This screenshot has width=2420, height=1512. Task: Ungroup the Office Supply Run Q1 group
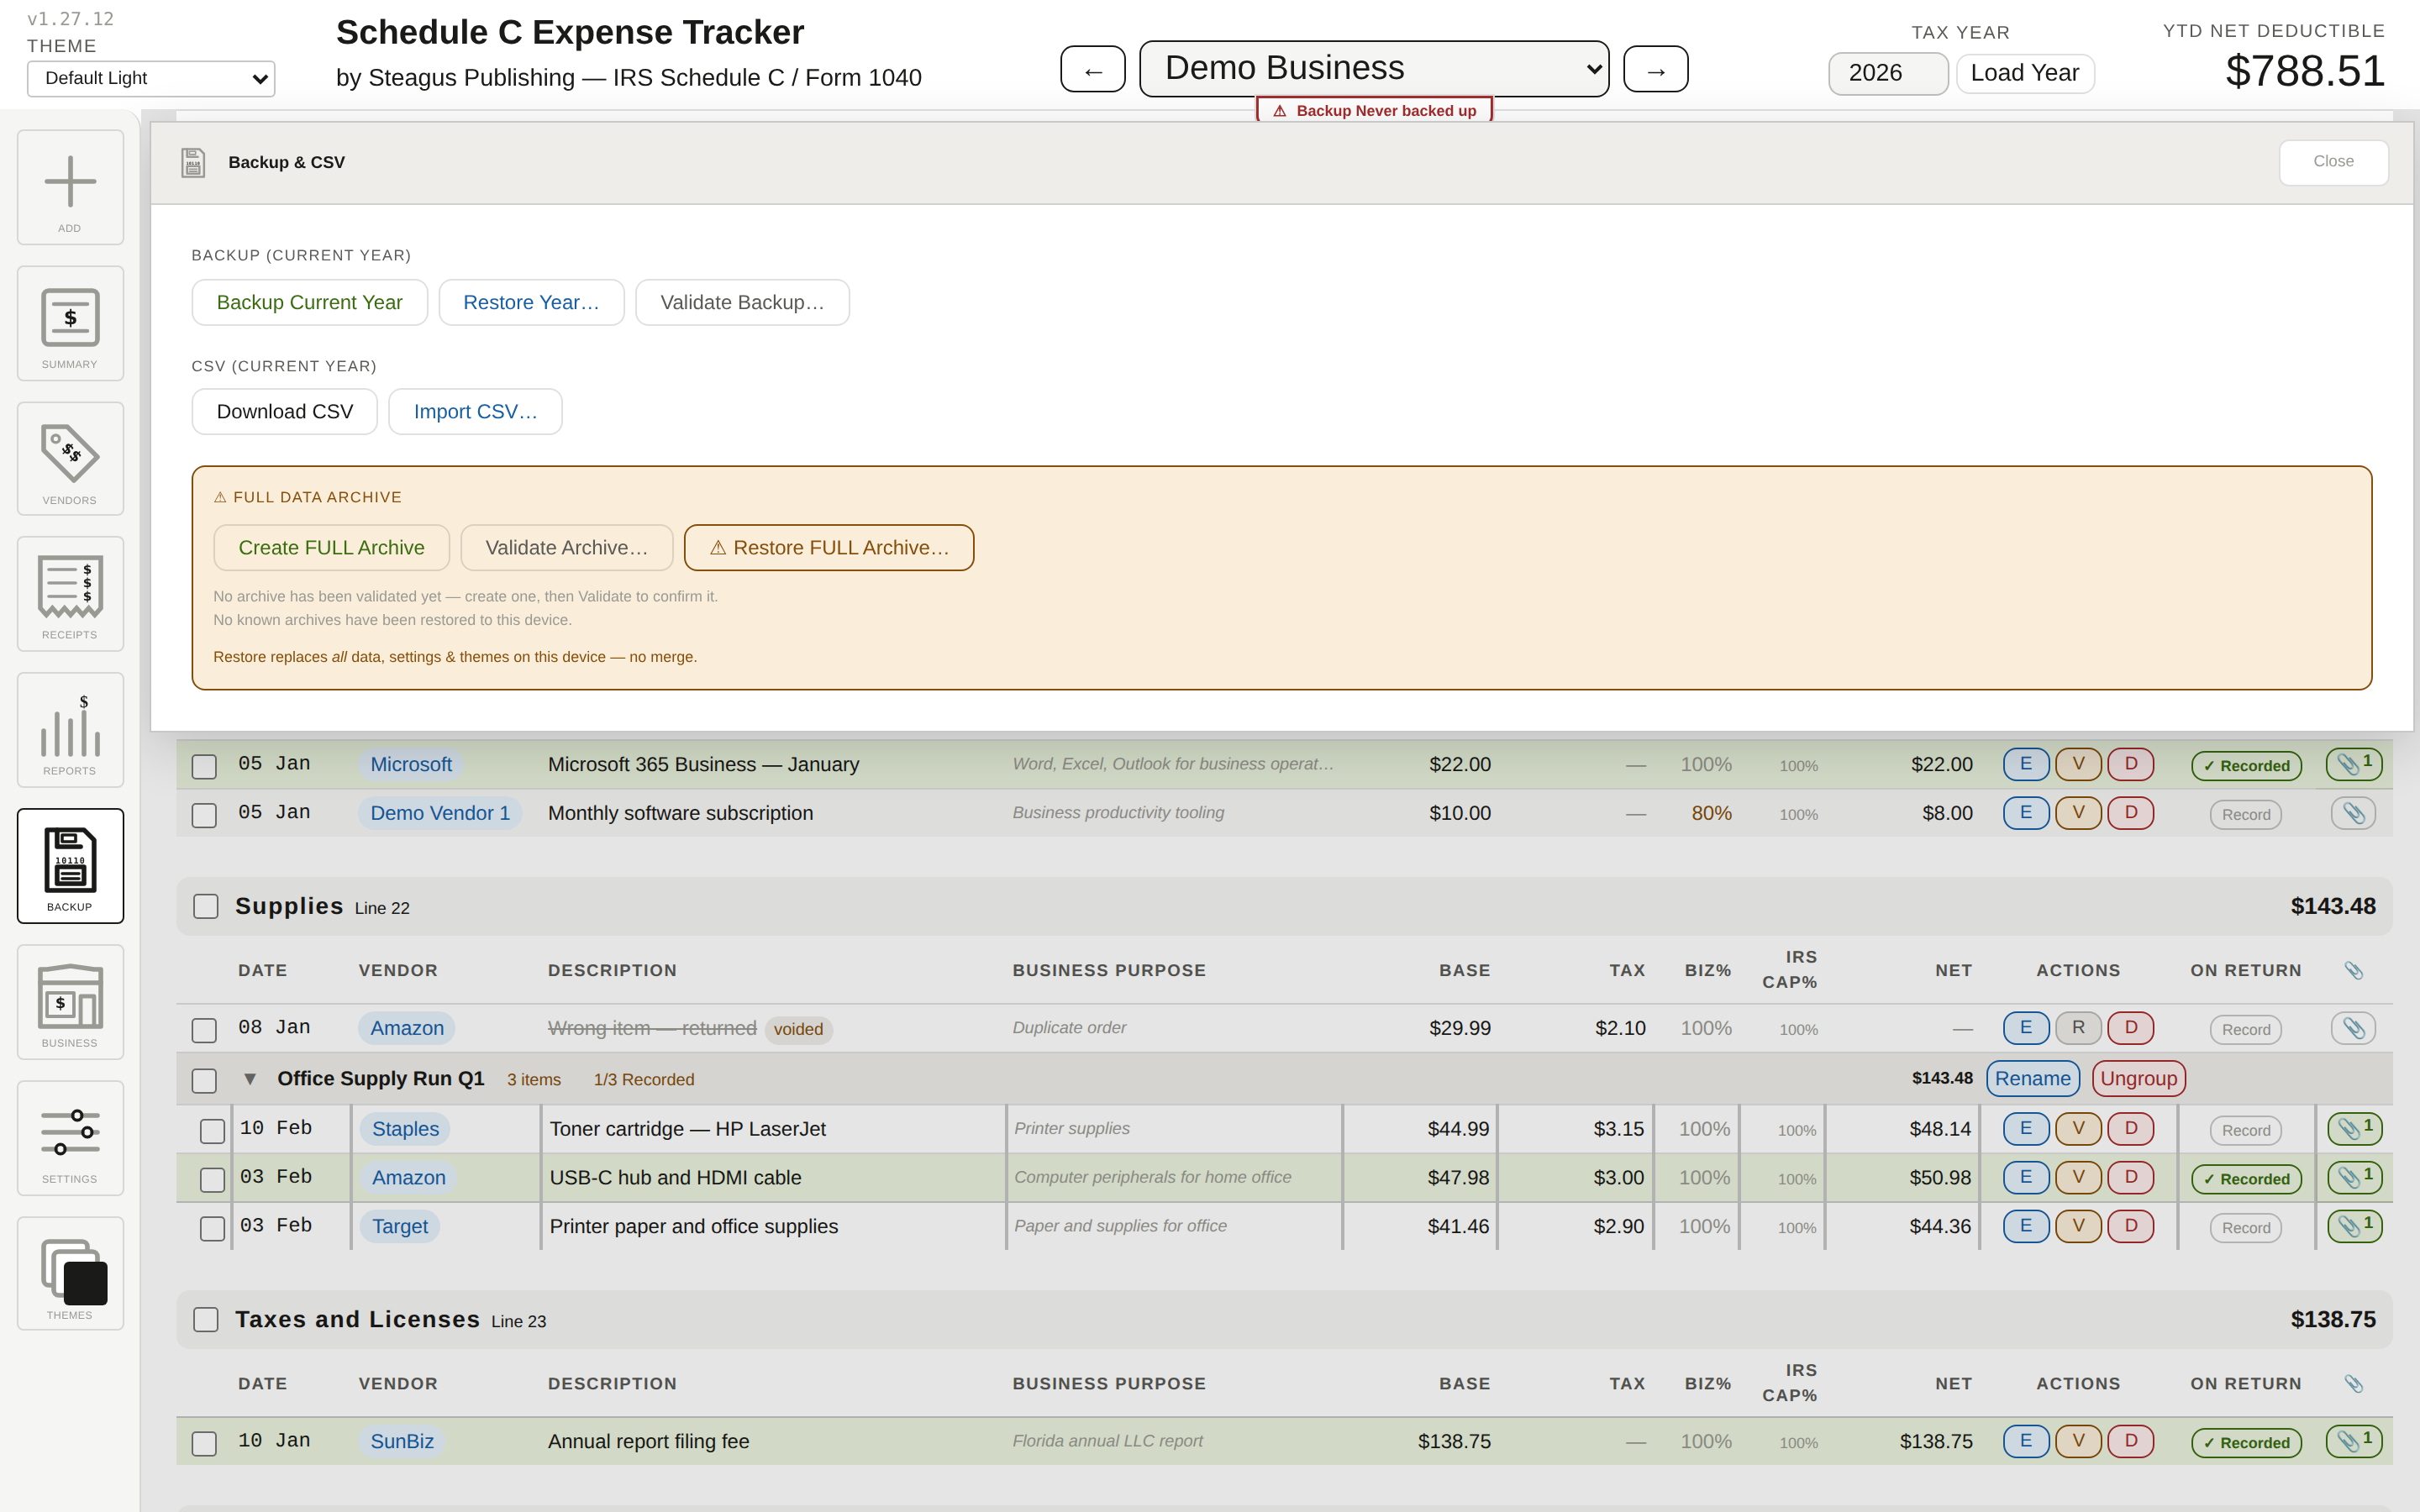coord(2138,1078)
